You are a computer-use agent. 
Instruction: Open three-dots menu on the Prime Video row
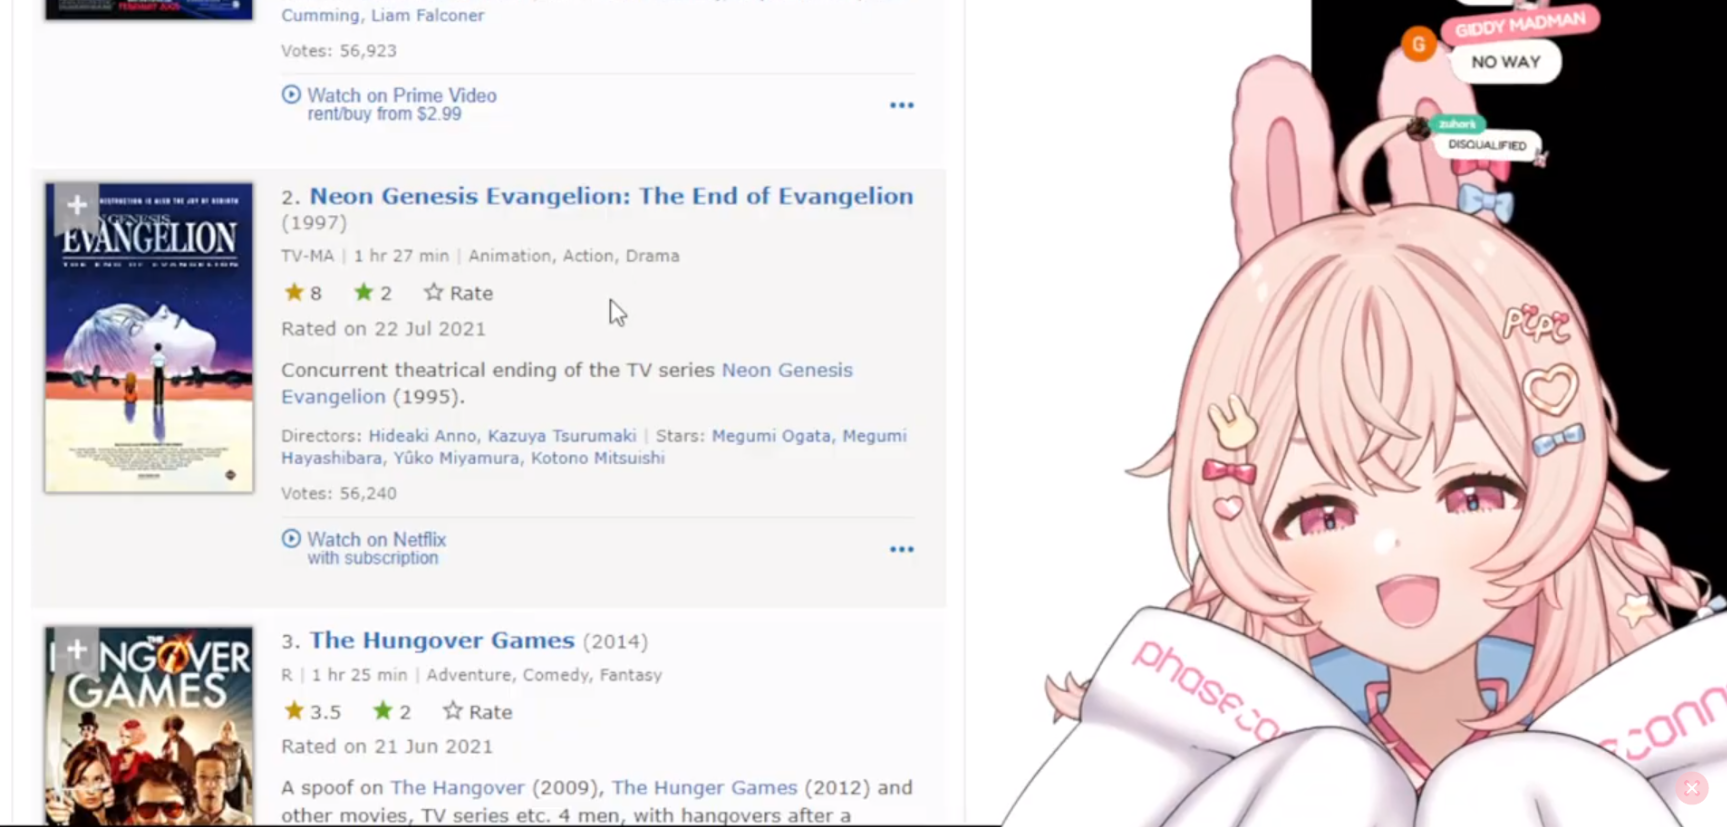[x=902, y=105]
